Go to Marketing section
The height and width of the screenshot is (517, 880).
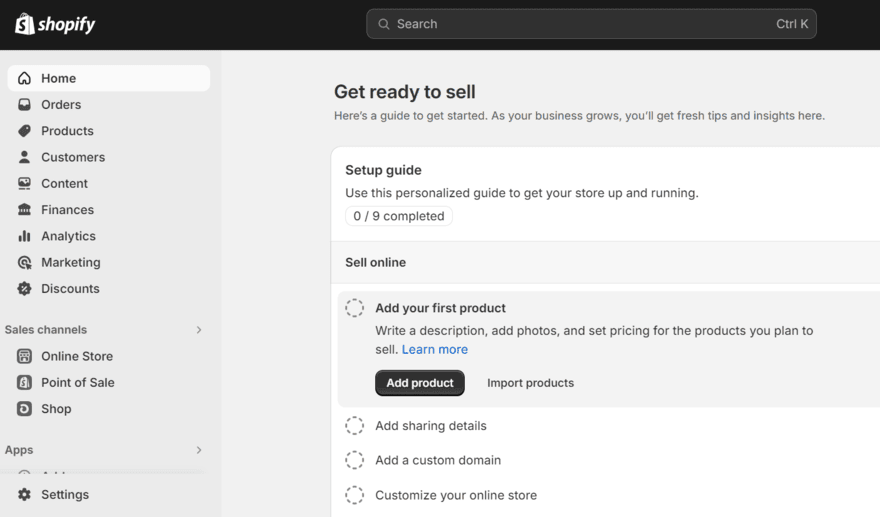[109, 262]
